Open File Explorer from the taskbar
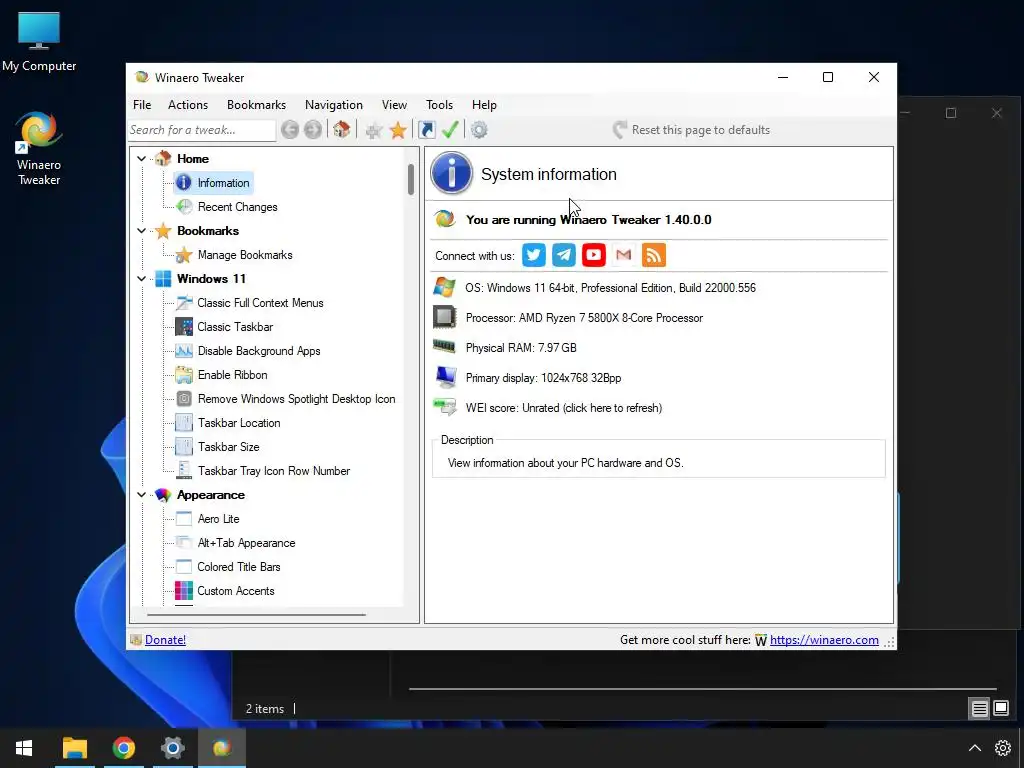Screen dimensions: 1024x768 (74, 747)
